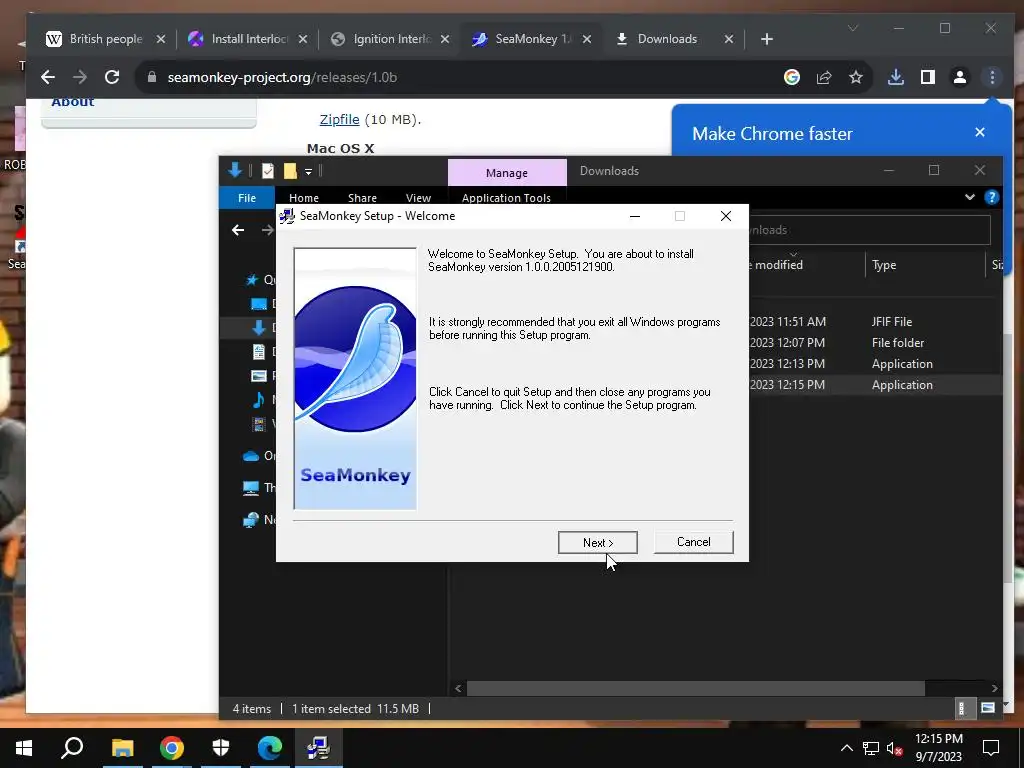Select Quick access star in navigation pane
The height and width of the screenshot is (768, 1024).
pyautogui.click(x=252, y=280)
